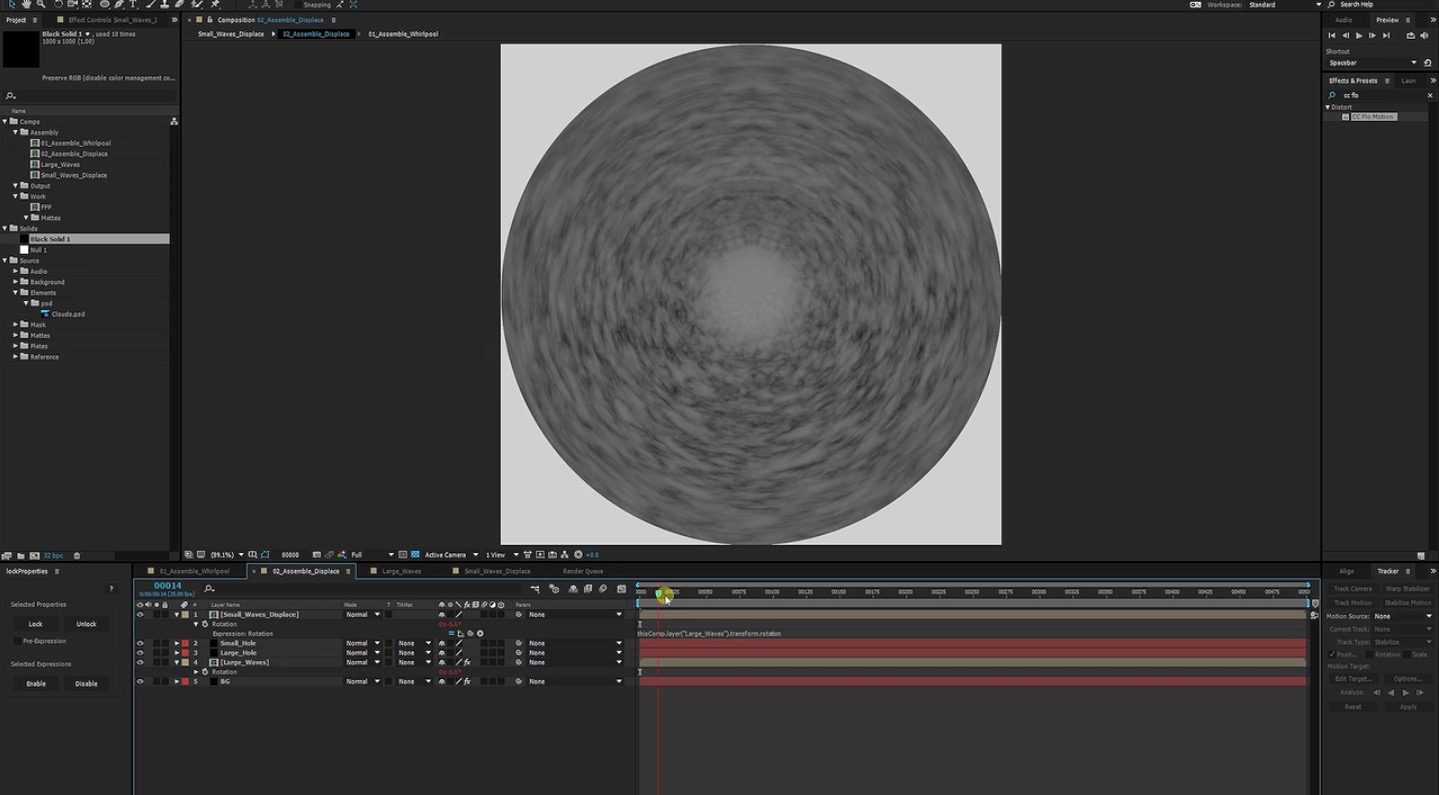This screenshot has width=1439, height=795.
Task: Expand Audio folder in project panel
Action: coord(15,271)
